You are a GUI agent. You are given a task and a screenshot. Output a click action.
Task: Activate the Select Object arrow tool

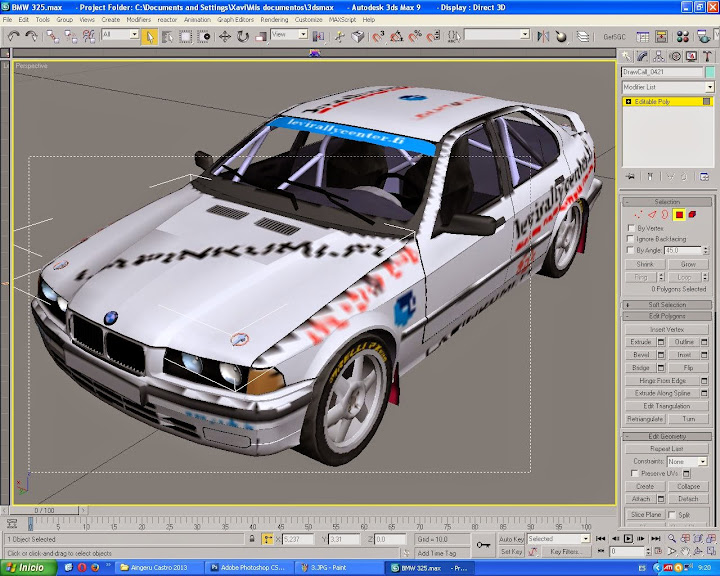tap(150, 36)
